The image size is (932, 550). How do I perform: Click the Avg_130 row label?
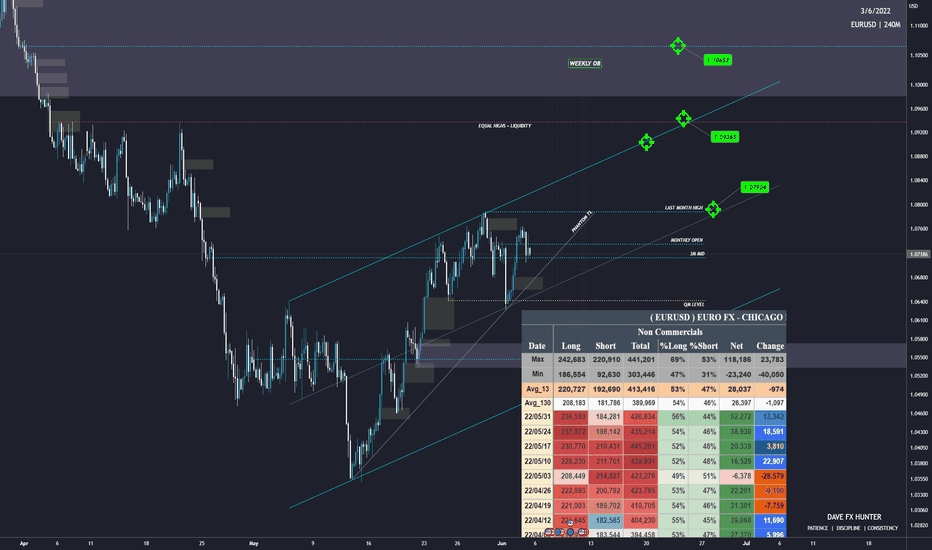coord(537,403)
